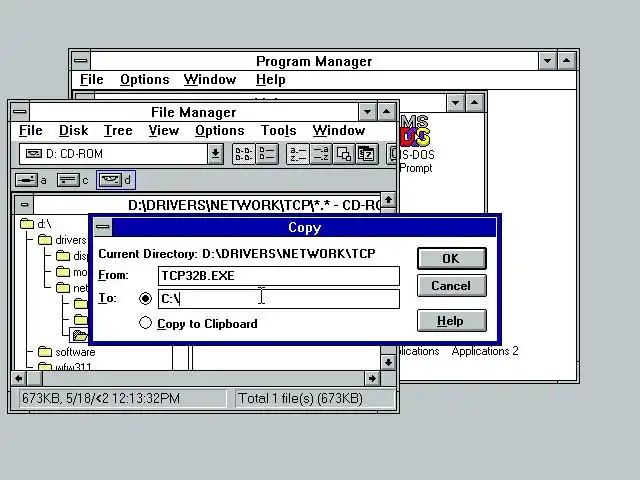
Task: Click the up arrow of directory window scrollbar
Action: click(x=388, y=200)
